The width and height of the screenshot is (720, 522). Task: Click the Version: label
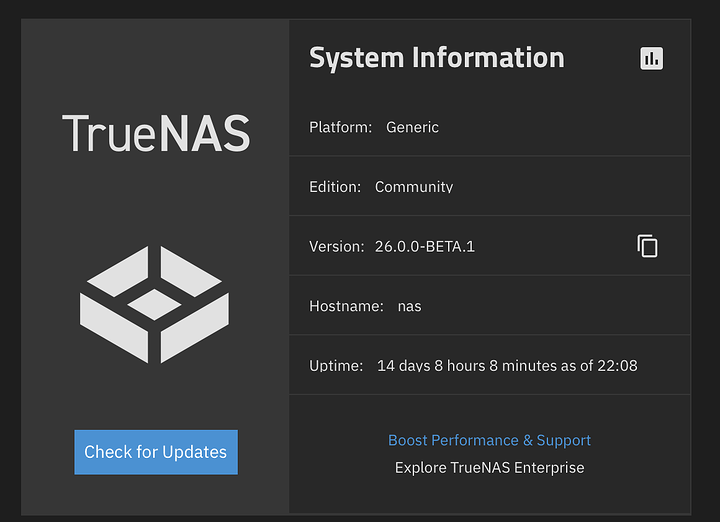coord(337,247)
